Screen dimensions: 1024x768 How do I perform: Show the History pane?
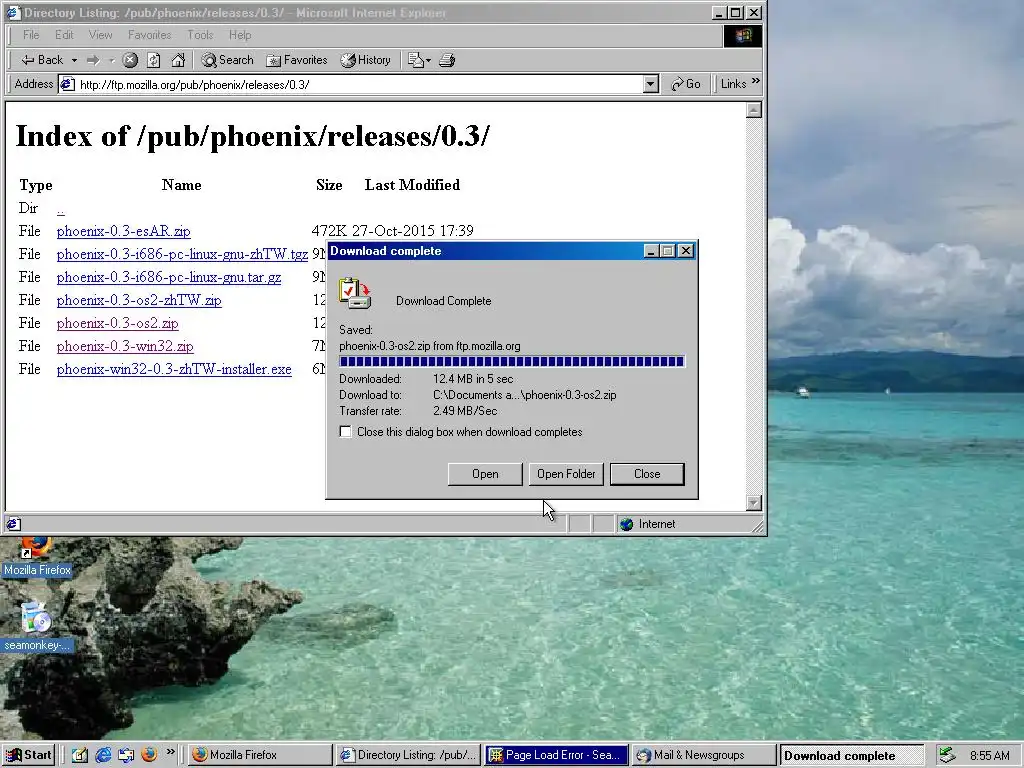click(x=366, y=60)
